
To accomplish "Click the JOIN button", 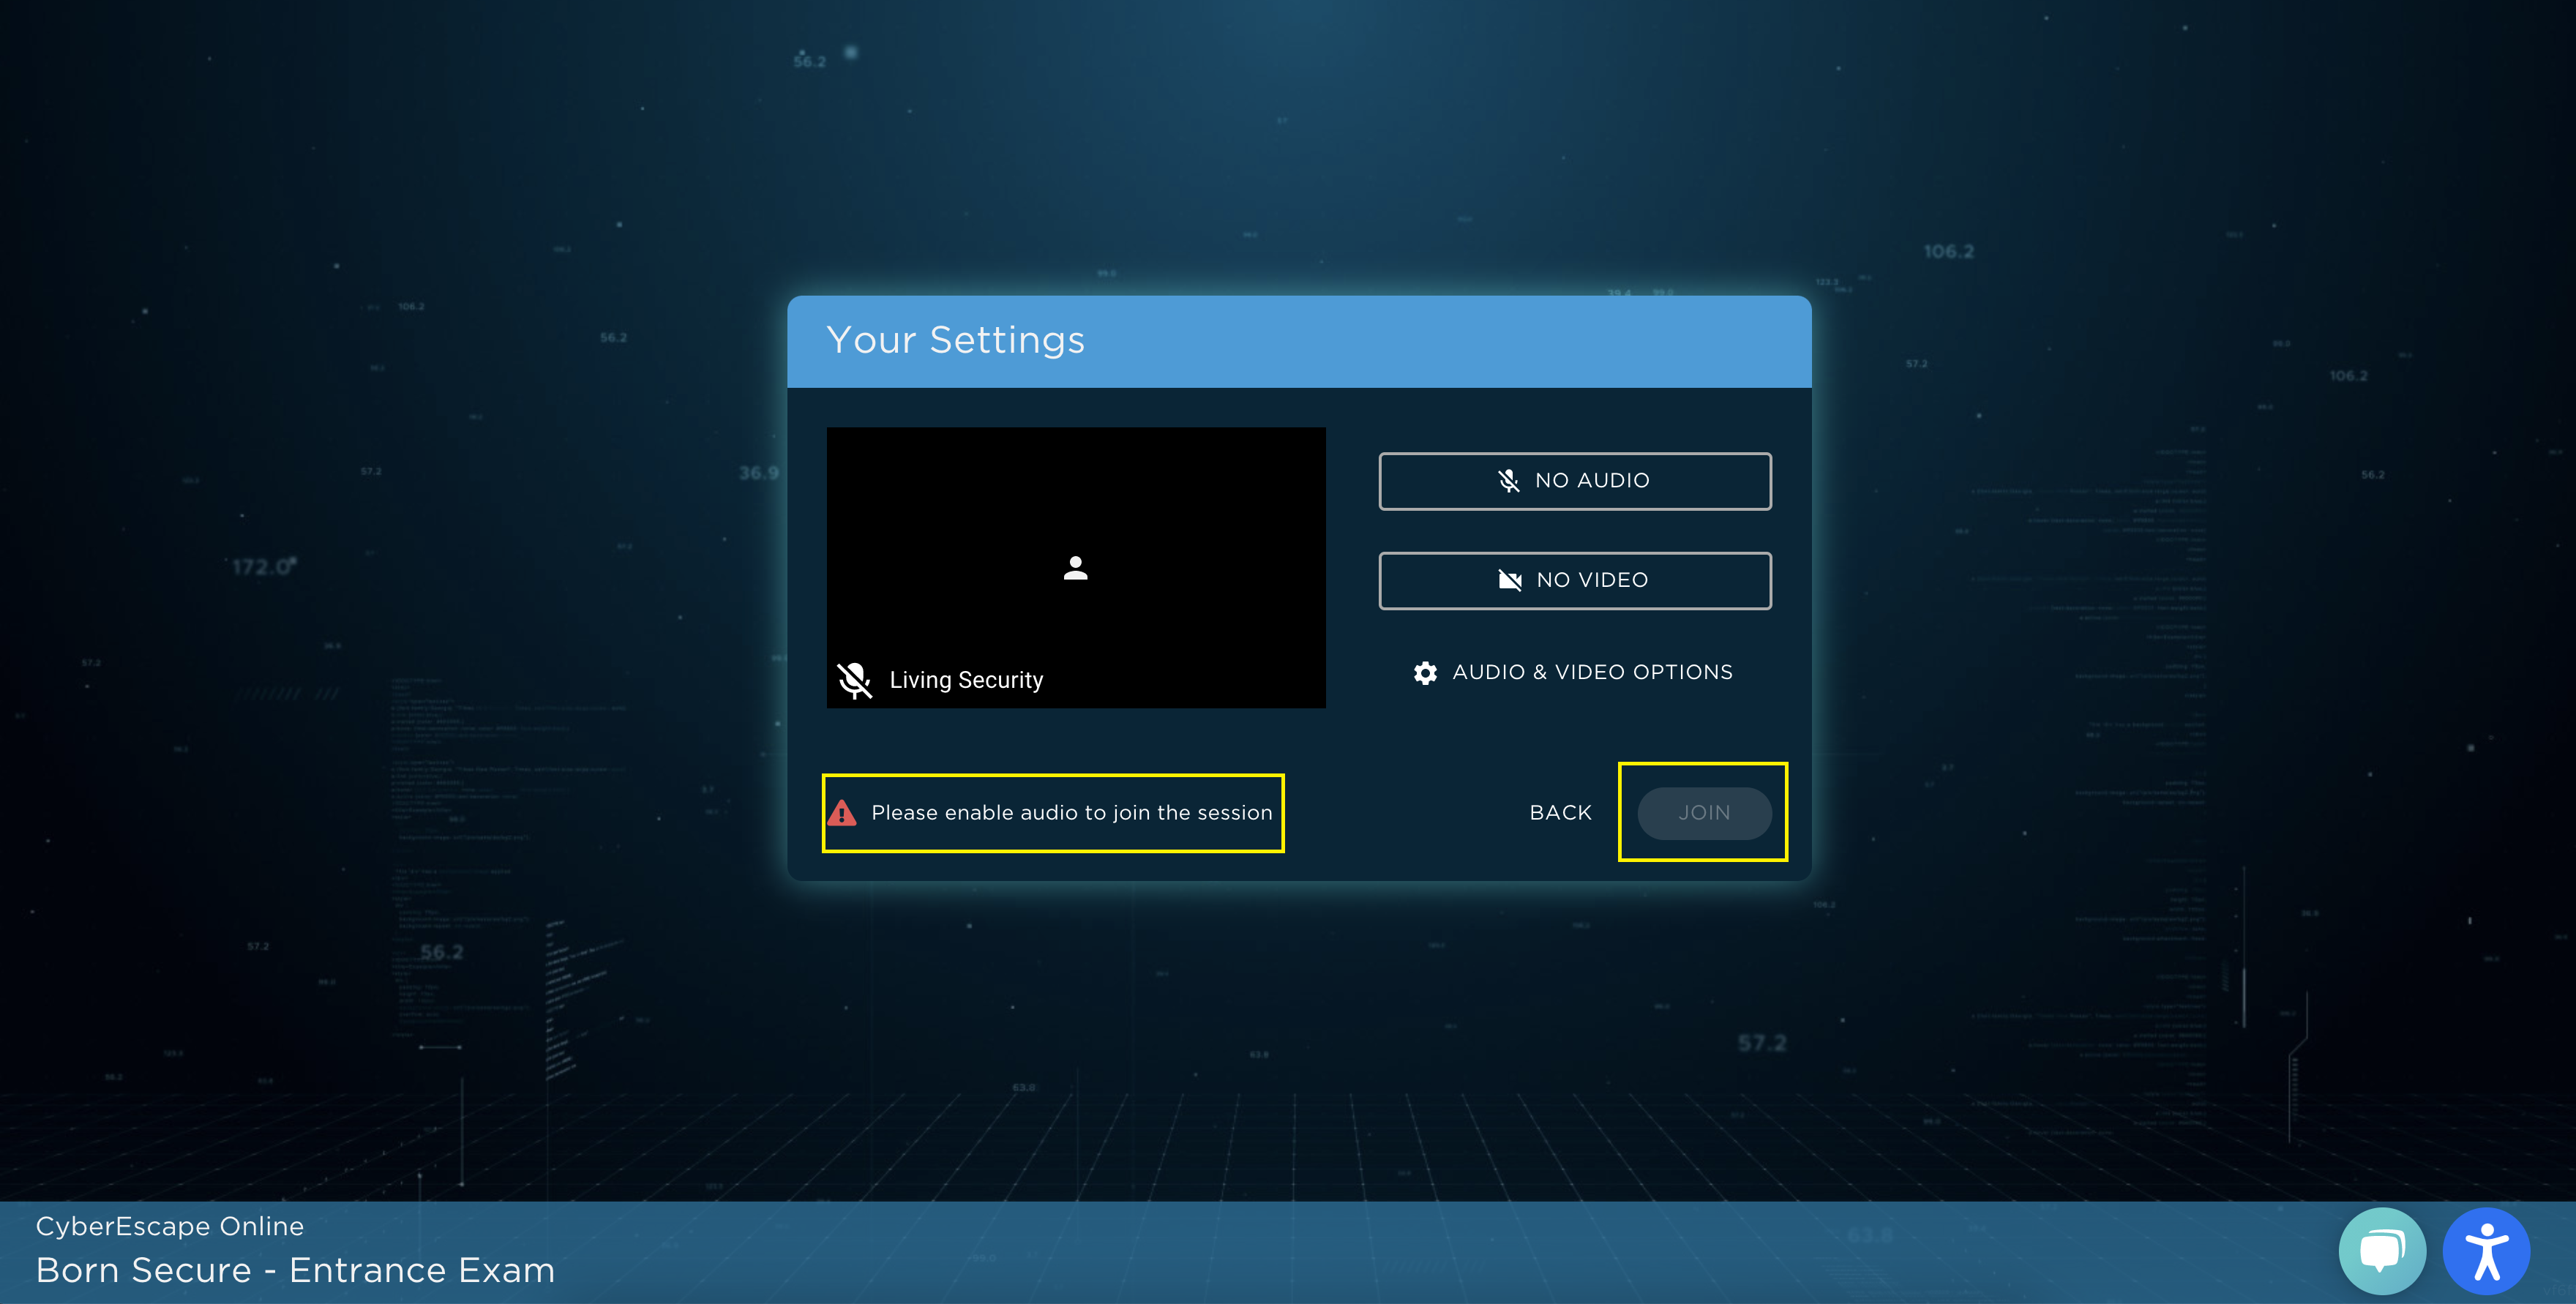I will [x=1704, y=813].
